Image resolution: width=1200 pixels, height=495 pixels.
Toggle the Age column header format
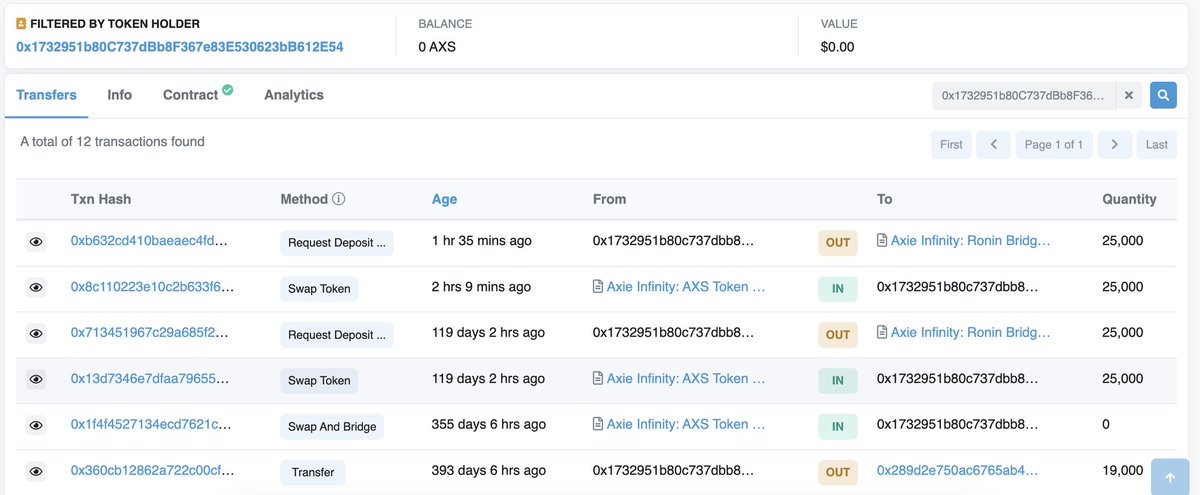pyautogui.click(x=444, y=199)
